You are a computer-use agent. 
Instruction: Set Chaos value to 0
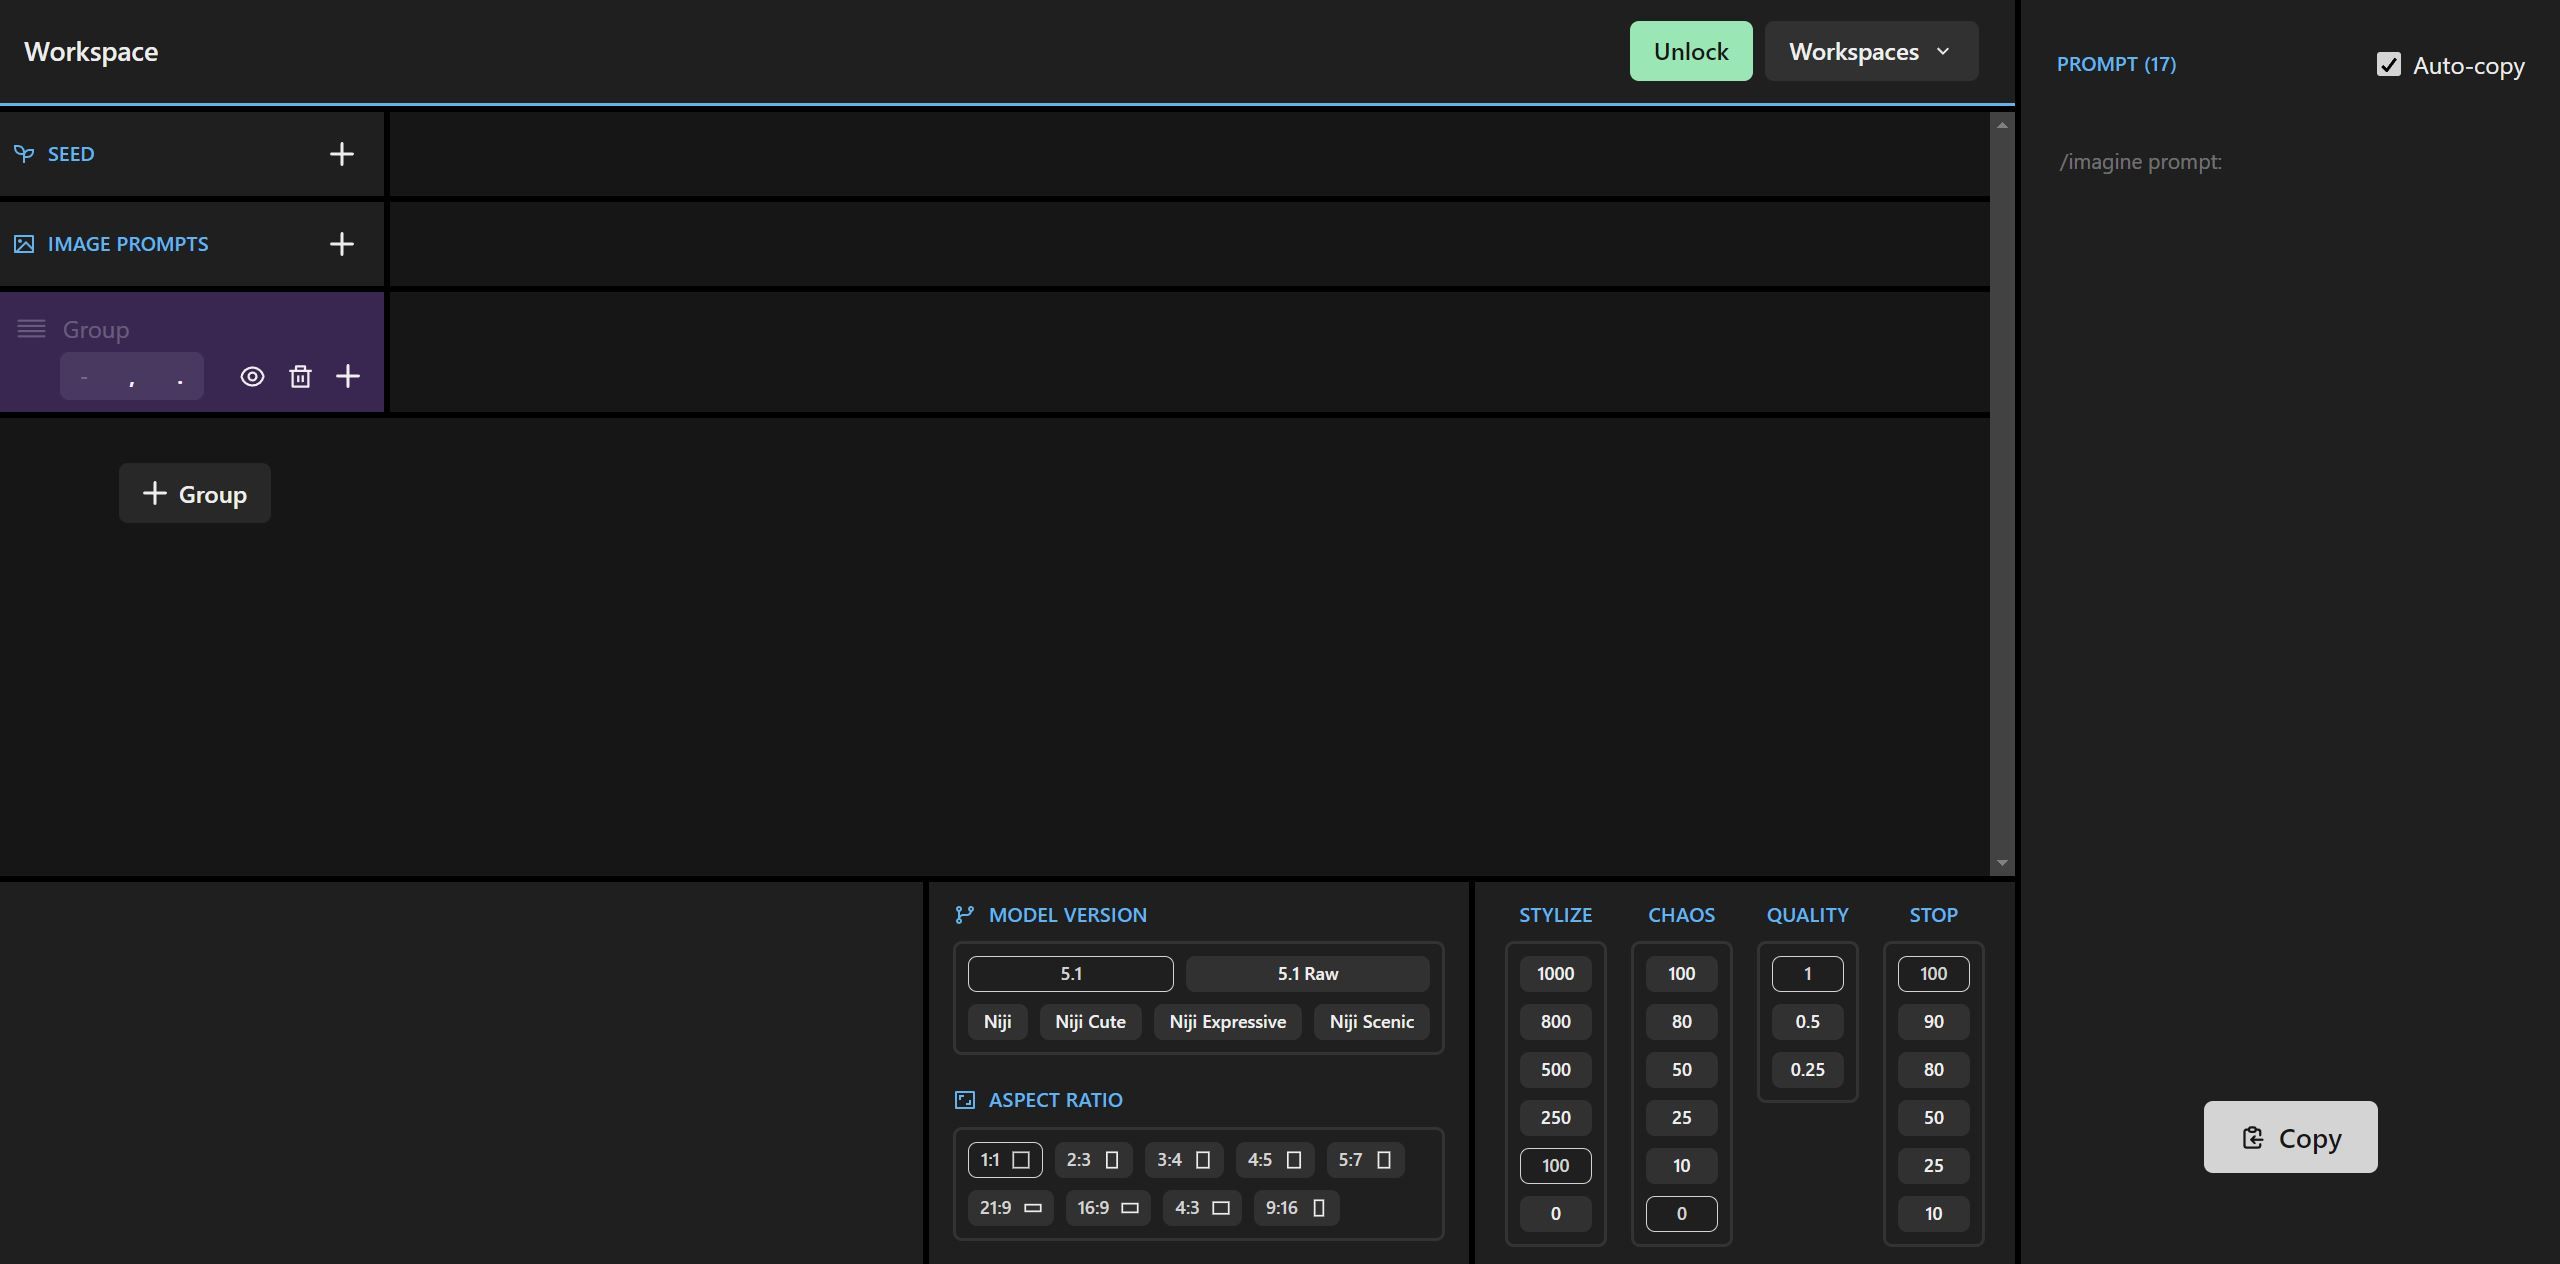point(1680,1213)
